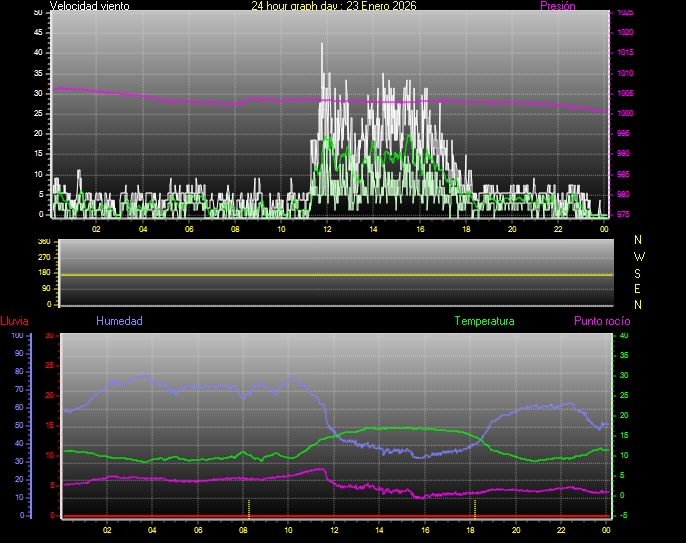Select the green Temperatura legend label

[x=484, y=321]
